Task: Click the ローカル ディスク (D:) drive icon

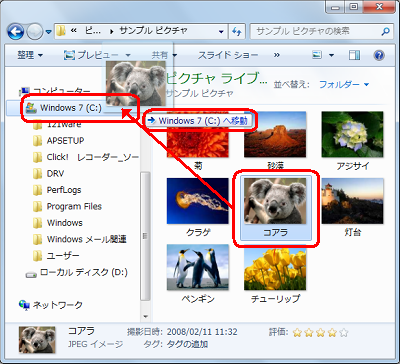Action: [31, 275]
